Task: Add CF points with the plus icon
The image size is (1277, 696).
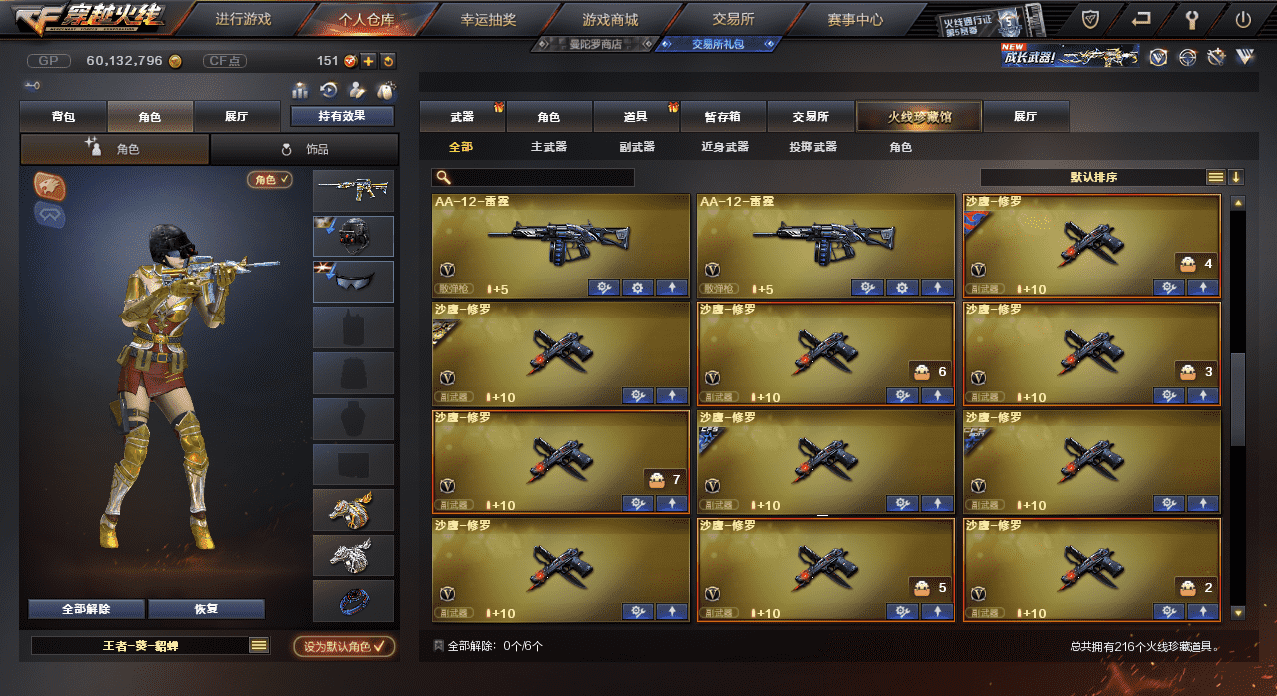Action: [x=368, y=61]
